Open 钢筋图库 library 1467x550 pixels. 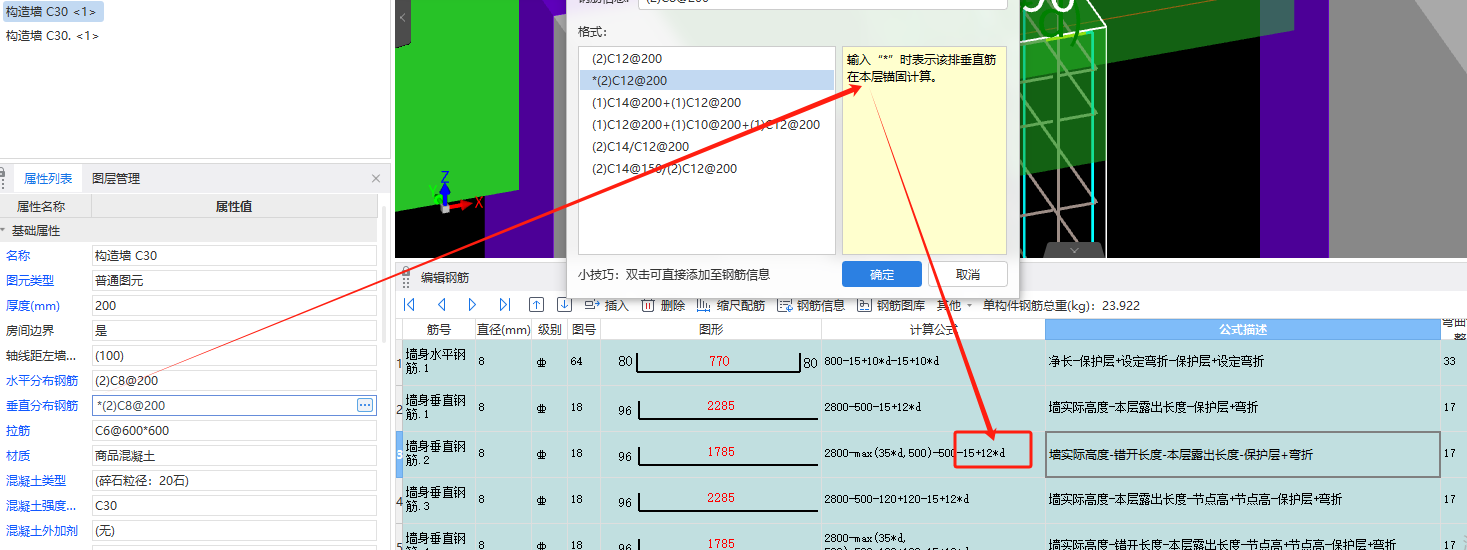890,305
